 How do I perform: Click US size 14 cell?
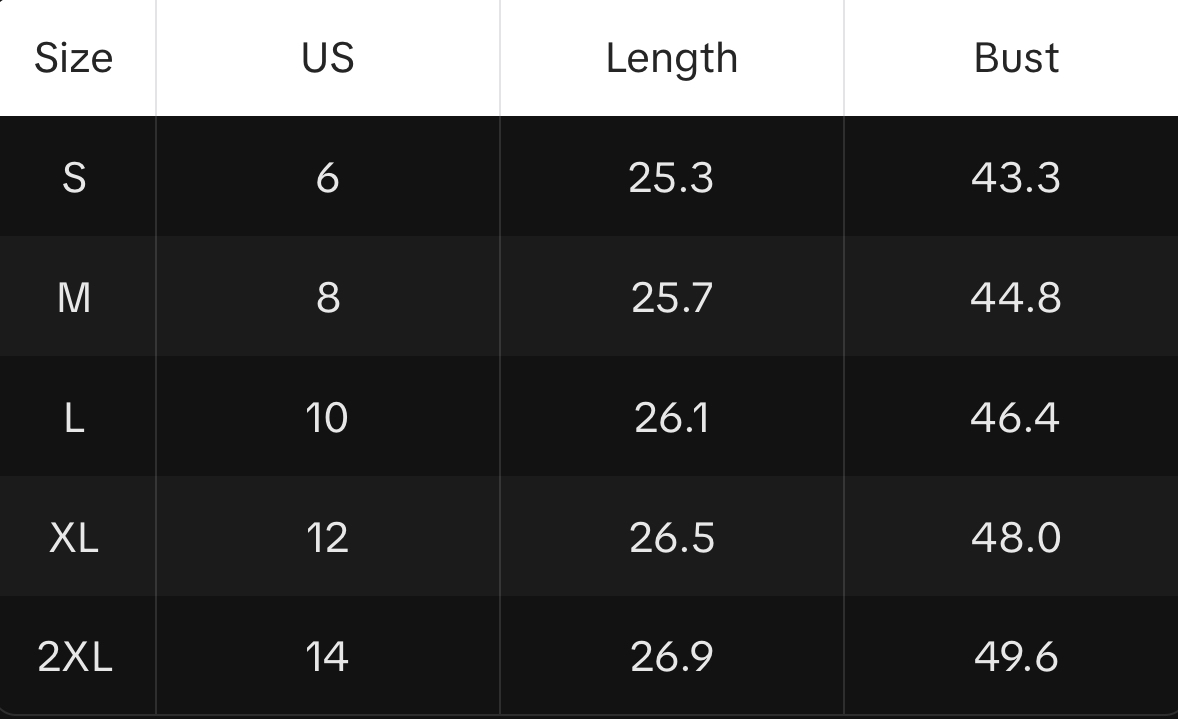[x=328, y=657]
